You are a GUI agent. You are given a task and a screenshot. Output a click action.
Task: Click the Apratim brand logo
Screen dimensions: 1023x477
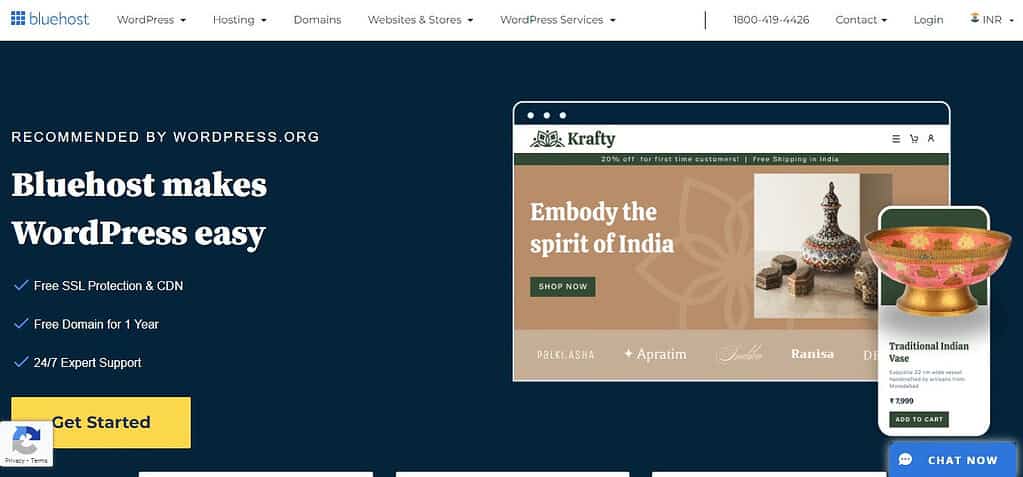(x=654, y=354)
